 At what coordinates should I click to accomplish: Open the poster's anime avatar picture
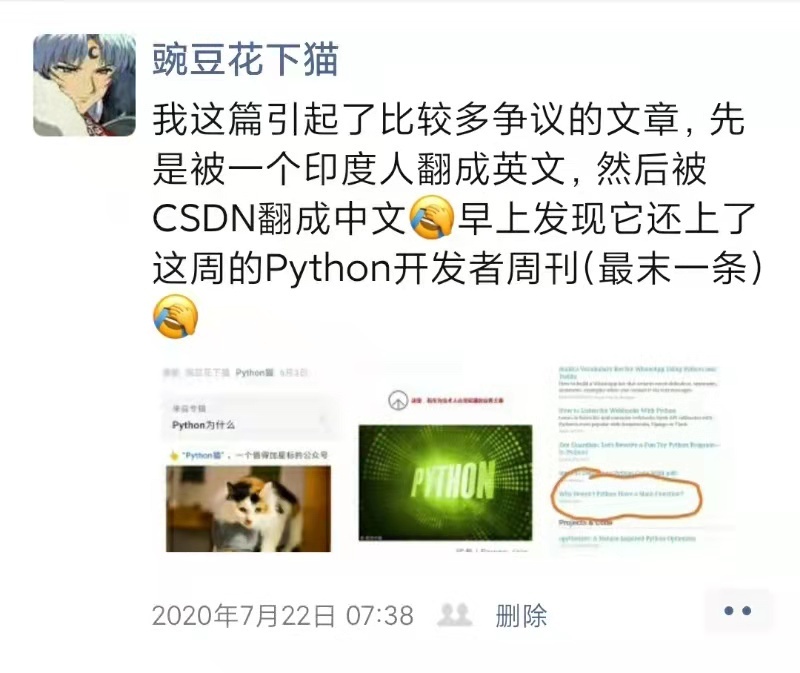[x=85, y=85]
